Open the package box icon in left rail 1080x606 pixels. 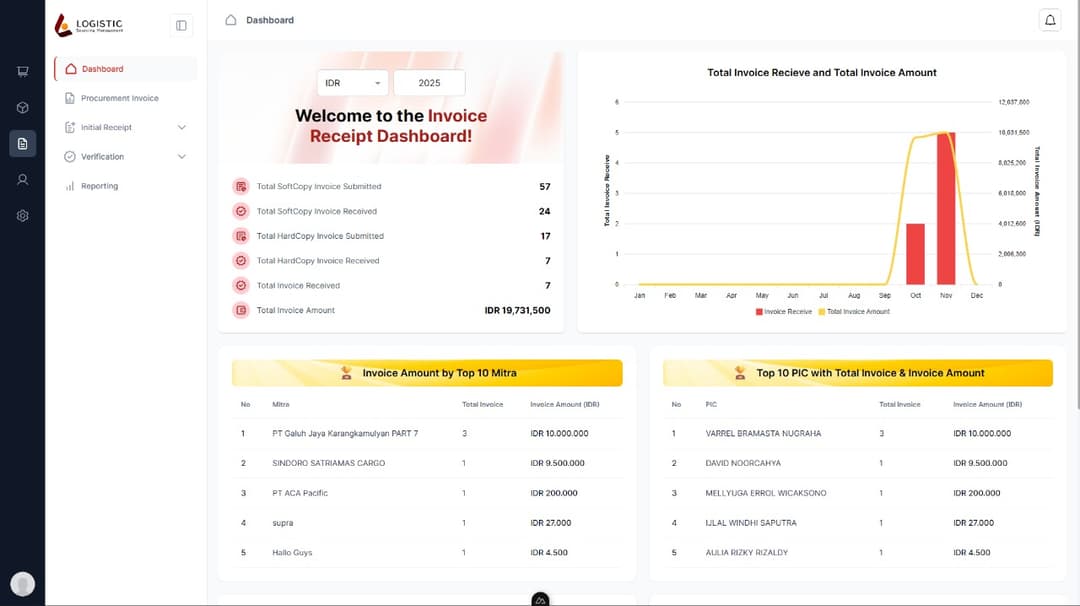click(22, 107)
